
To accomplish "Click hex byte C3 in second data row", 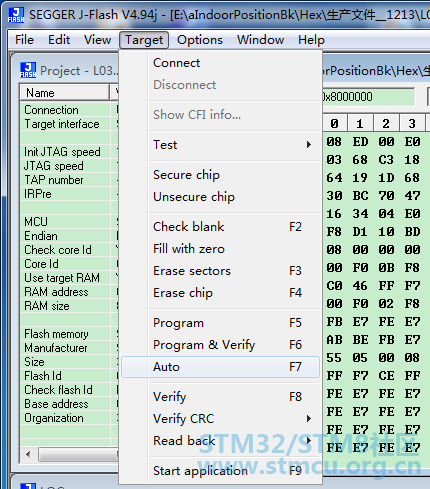I will click(x=386, y=160).
